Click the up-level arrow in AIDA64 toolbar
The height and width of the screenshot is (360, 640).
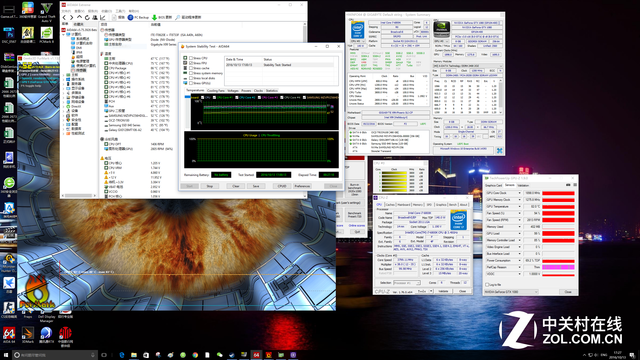coord(79,18)
